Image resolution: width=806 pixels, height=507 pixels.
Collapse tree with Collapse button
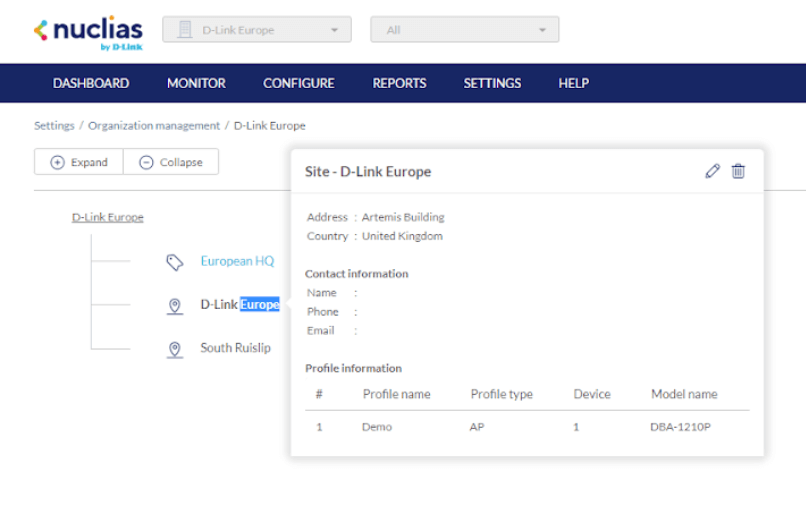point(171,162)
